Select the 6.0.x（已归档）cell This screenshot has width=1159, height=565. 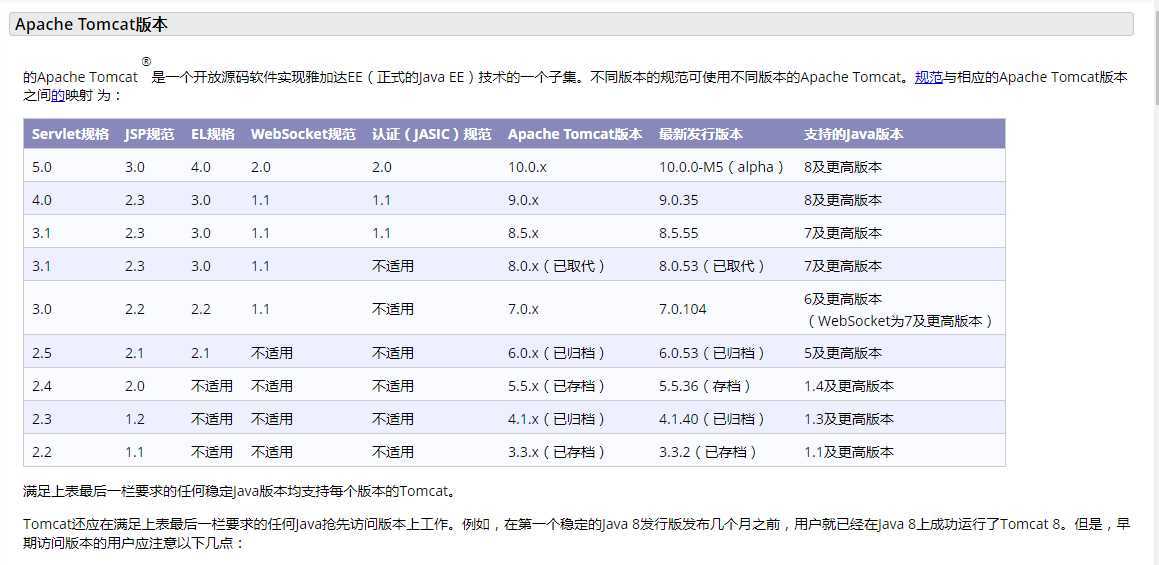557,353
